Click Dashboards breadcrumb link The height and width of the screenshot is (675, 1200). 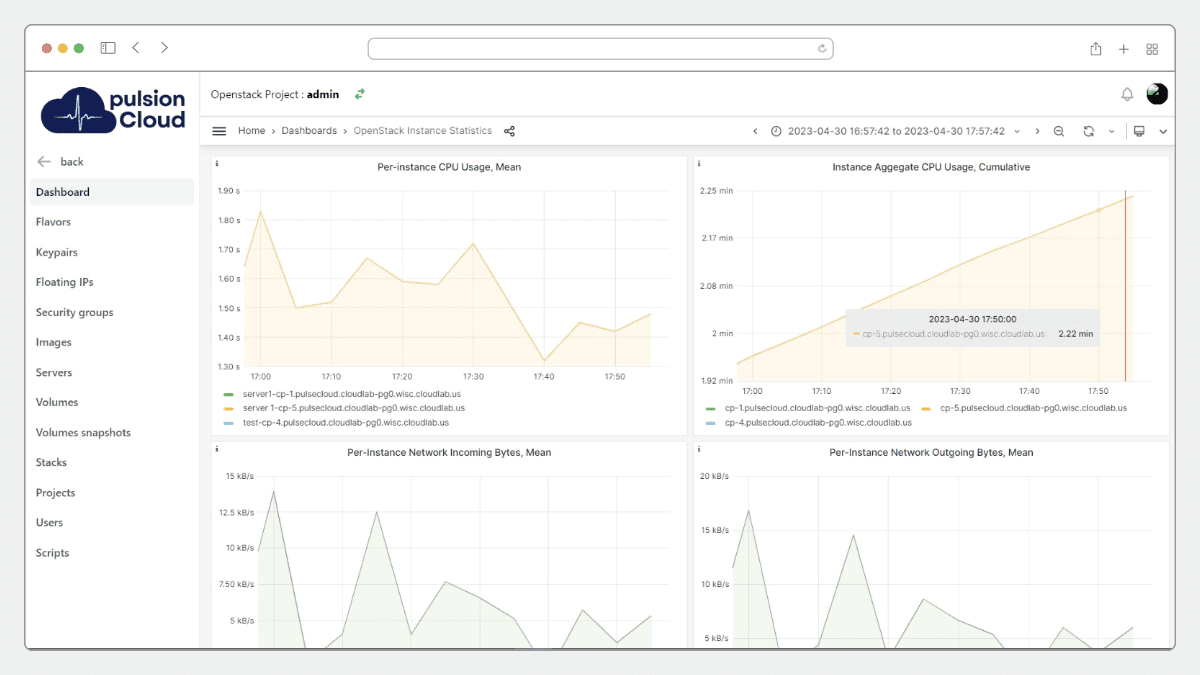[309, 131]
